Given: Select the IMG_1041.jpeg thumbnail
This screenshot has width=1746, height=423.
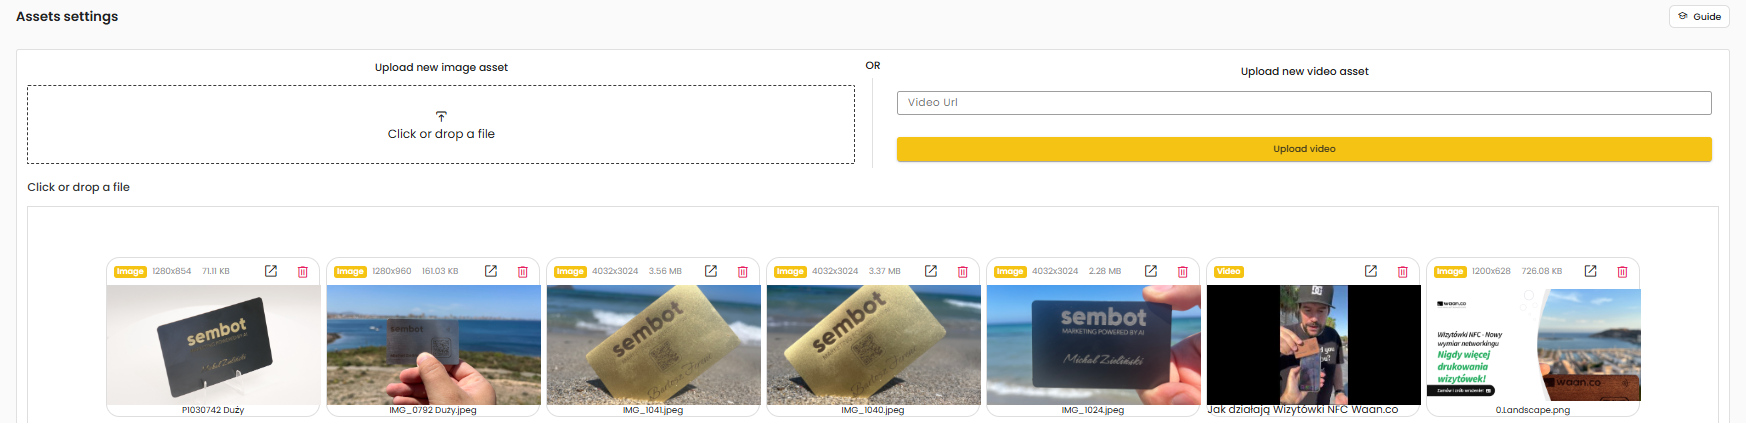Looking at the screenshot, I should click(653, 345).
